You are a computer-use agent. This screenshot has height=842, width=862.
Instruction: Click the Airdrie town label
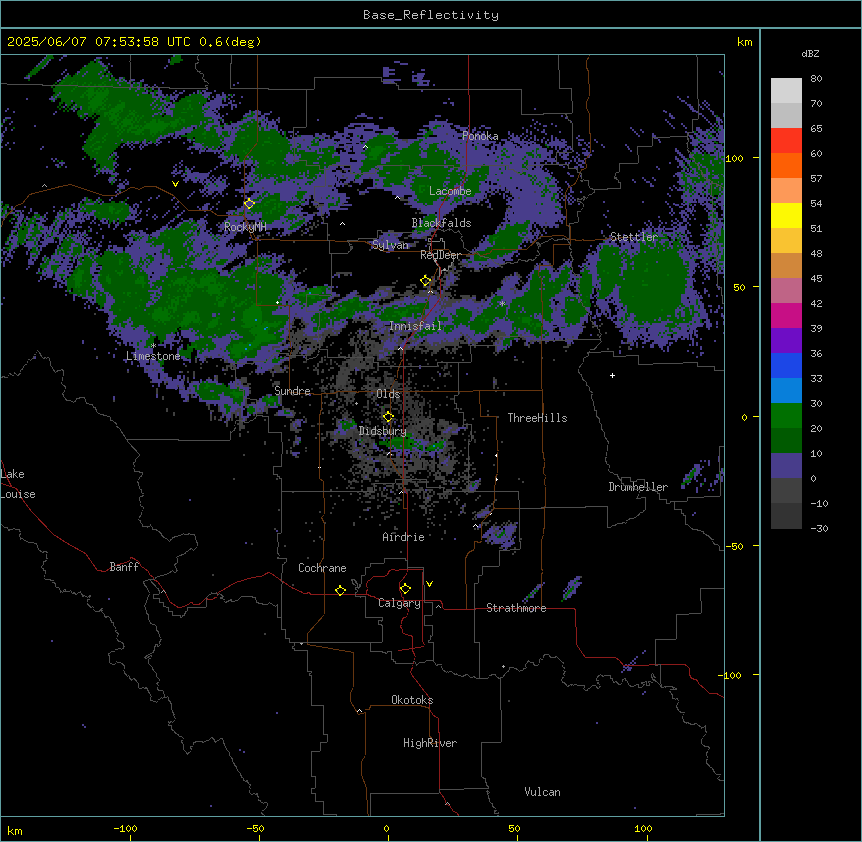pyautogui.click(x=403, y=537)
